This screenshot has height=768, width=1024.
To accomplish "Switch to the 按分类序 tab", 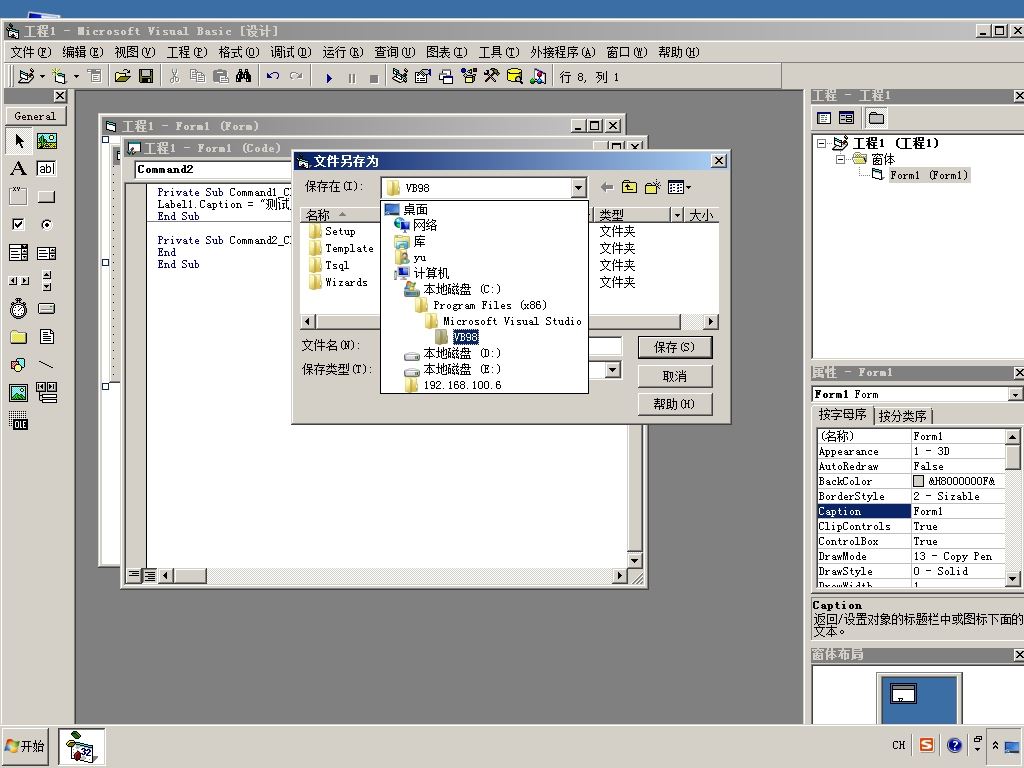I will [x=903, y=416].
